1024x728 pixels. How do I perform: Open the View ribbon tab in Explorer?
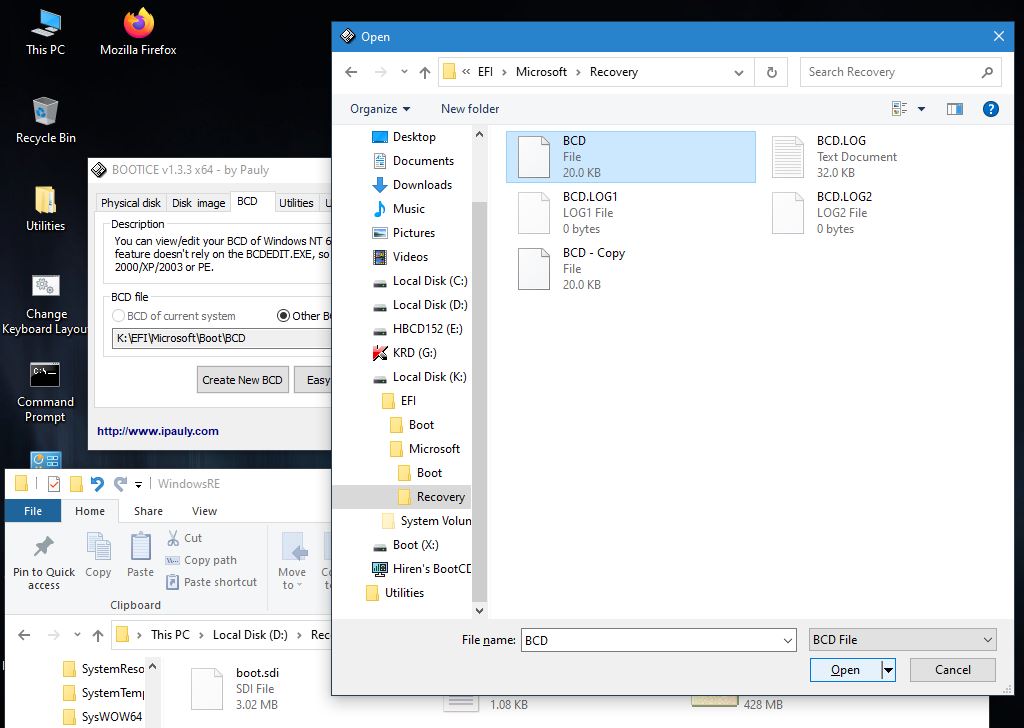tap(204, 511)
